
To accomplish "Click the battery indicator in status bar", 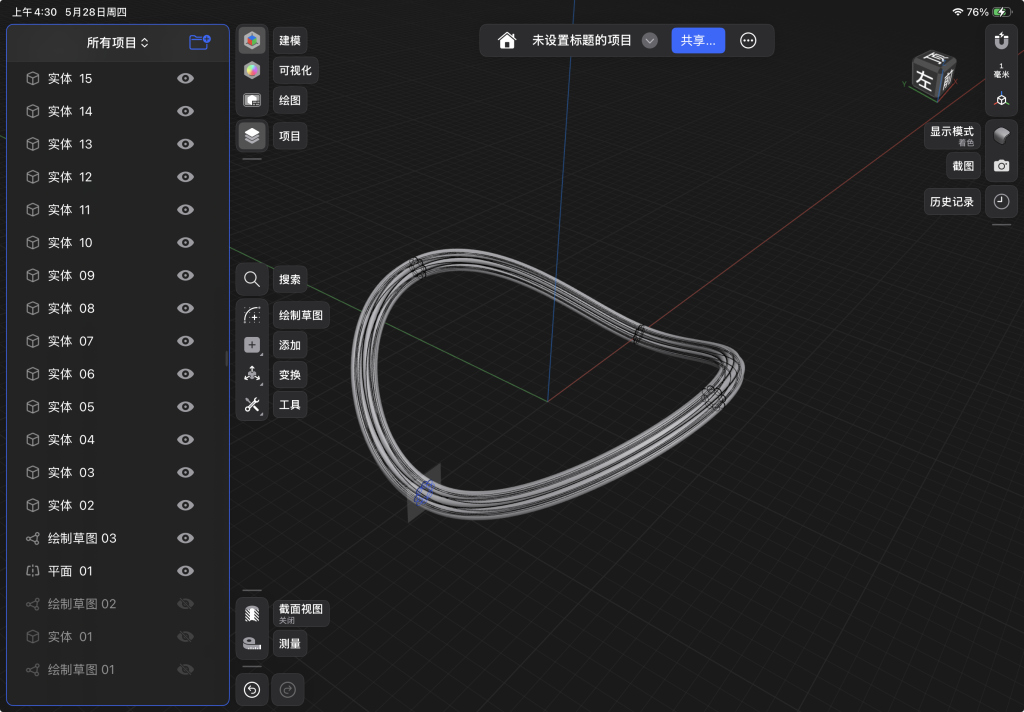I will (x=1002, y=12).
